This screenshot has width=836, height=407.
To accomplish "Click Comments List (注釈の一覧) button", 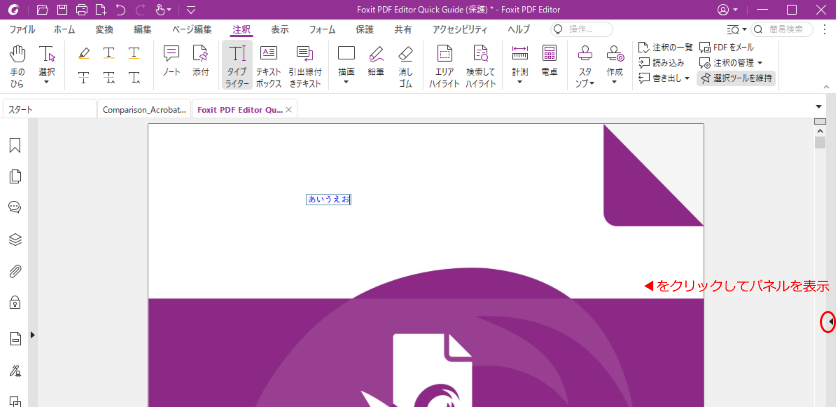I will click(x=665, y=47).
